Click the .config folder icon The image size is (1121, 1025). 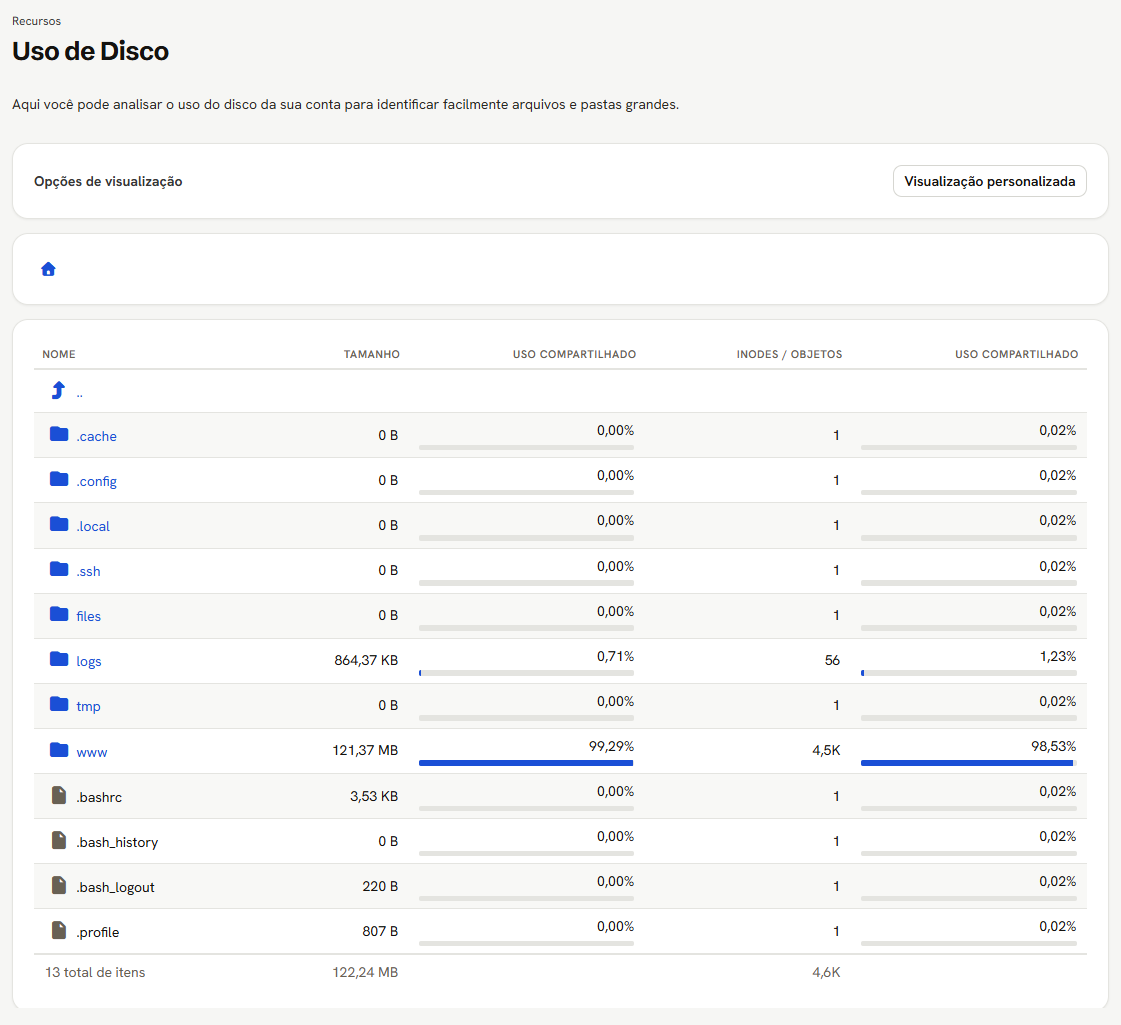[x=59, y=480]
